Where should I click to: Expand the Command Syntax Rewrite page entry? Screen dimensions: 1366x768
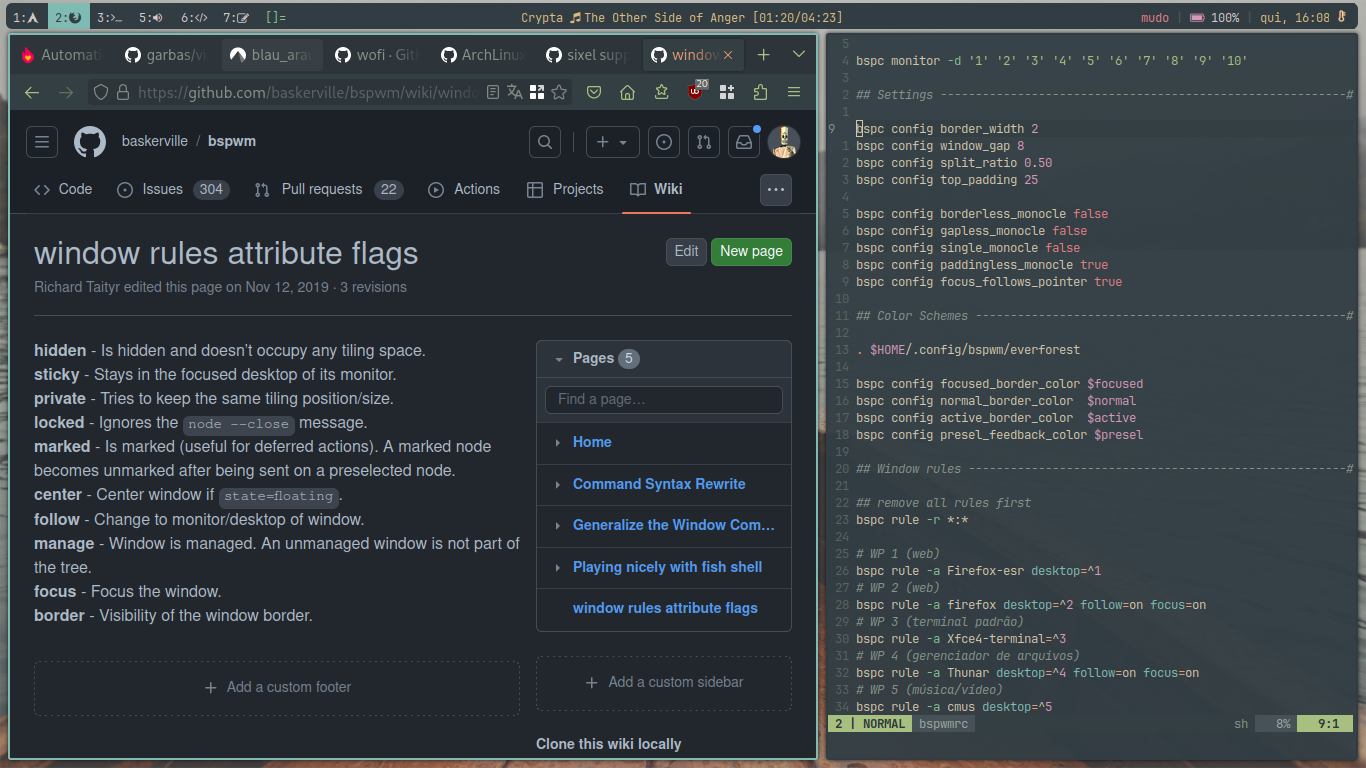pos(557,484)
